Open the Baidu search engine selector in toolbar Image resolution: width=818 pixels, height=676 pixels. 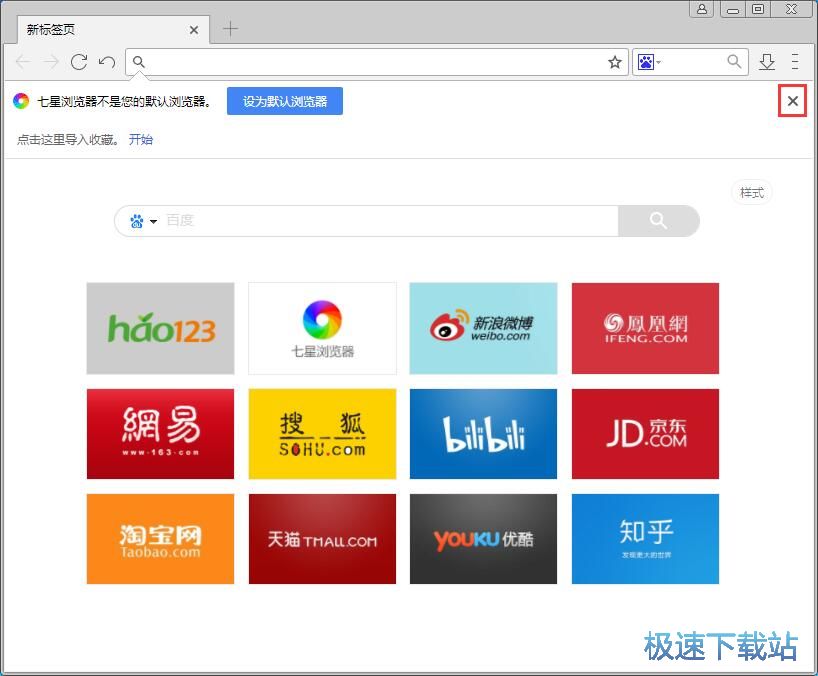click(649, 62)
